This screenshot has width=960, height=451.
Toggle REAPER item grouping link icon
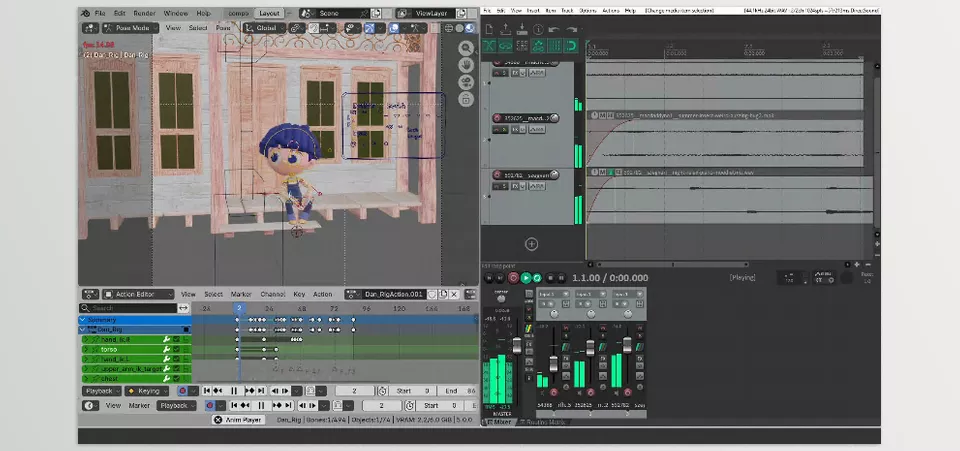[505, 46]
